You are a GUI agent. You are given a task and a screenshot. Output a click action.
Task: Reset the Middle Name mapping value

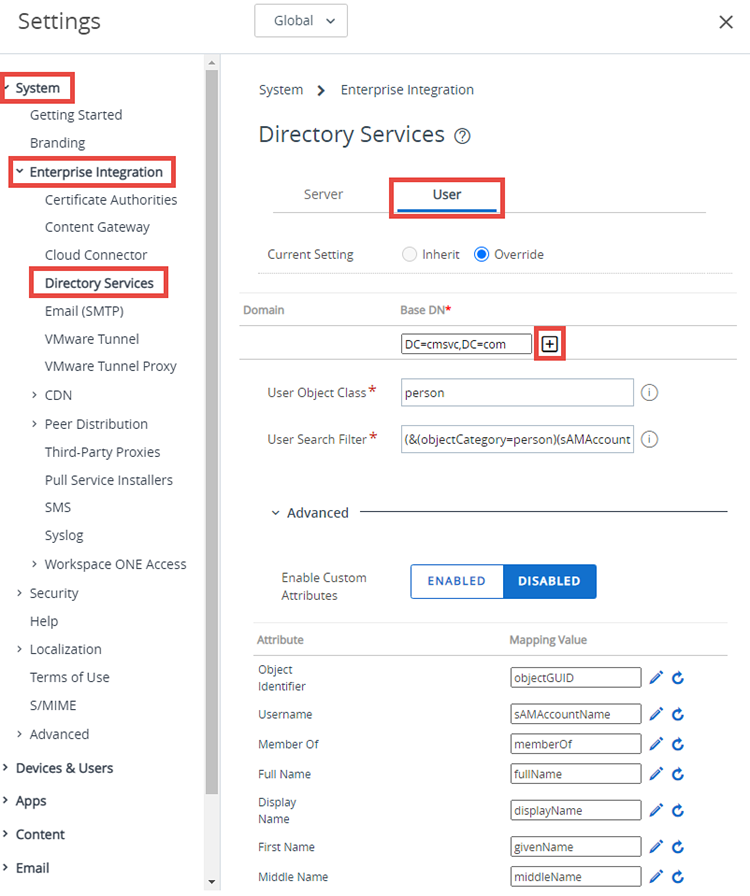pos(678,877)
